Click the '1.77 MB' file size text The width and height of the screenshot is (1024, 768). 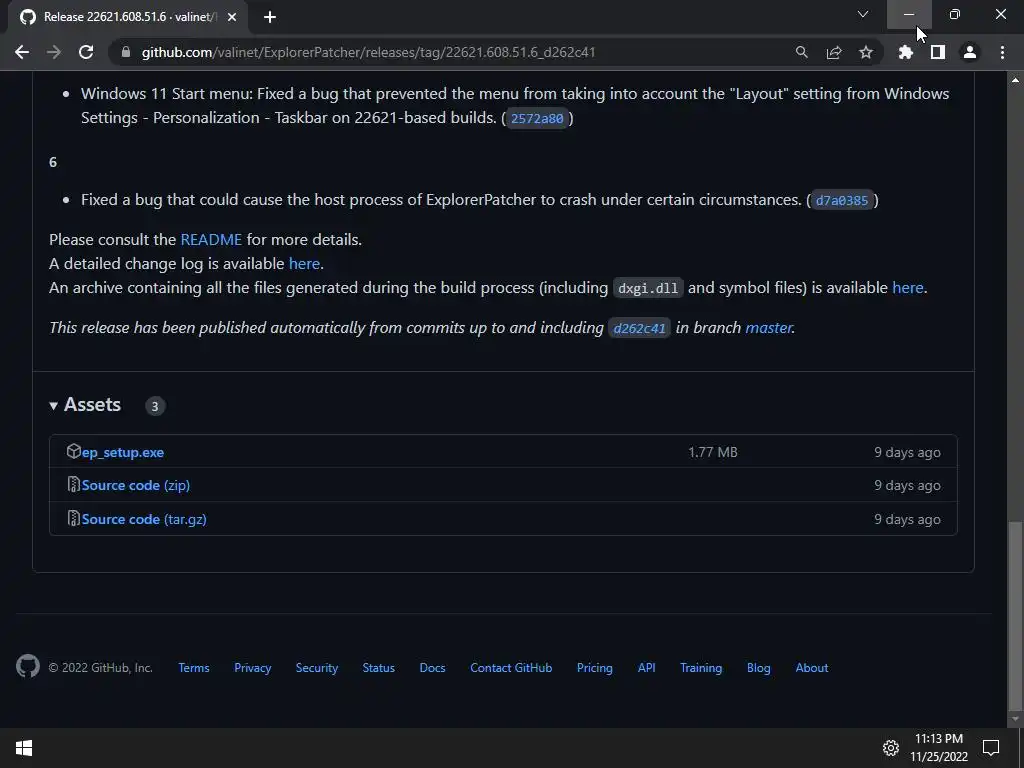(x=712, y=453)
